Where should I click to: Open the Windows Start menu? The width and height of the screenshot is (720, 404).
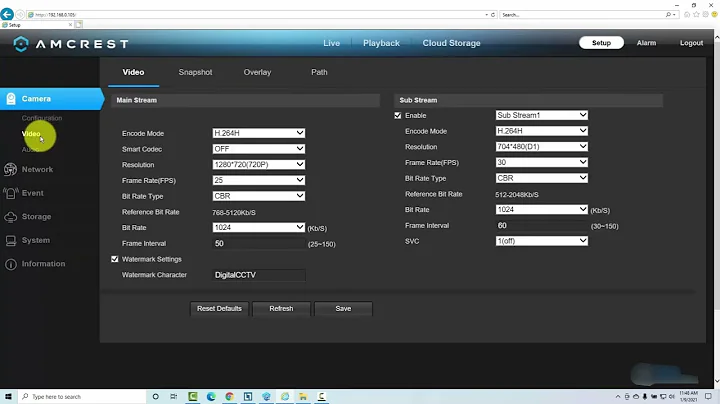click(x=8, y=397)
